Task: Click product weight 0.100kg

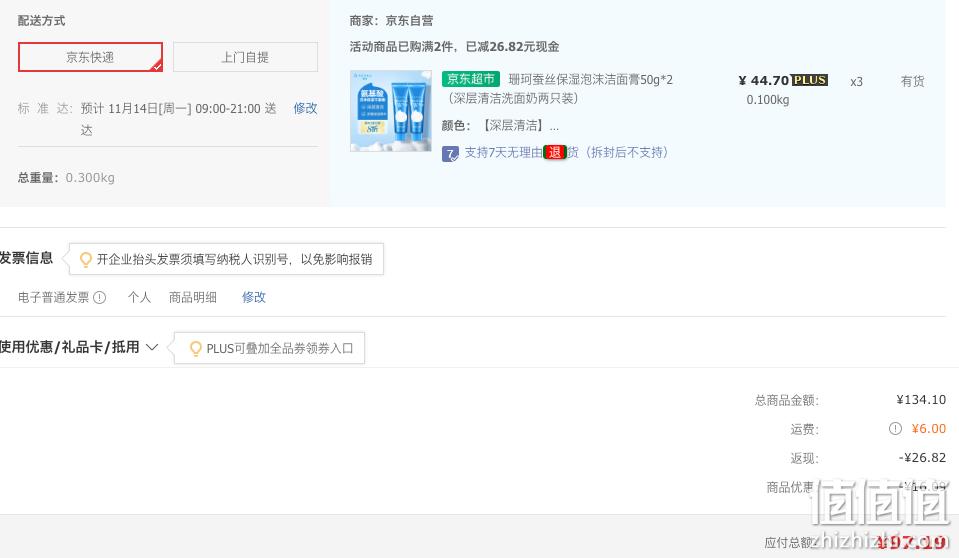Action: pos(768,100)
